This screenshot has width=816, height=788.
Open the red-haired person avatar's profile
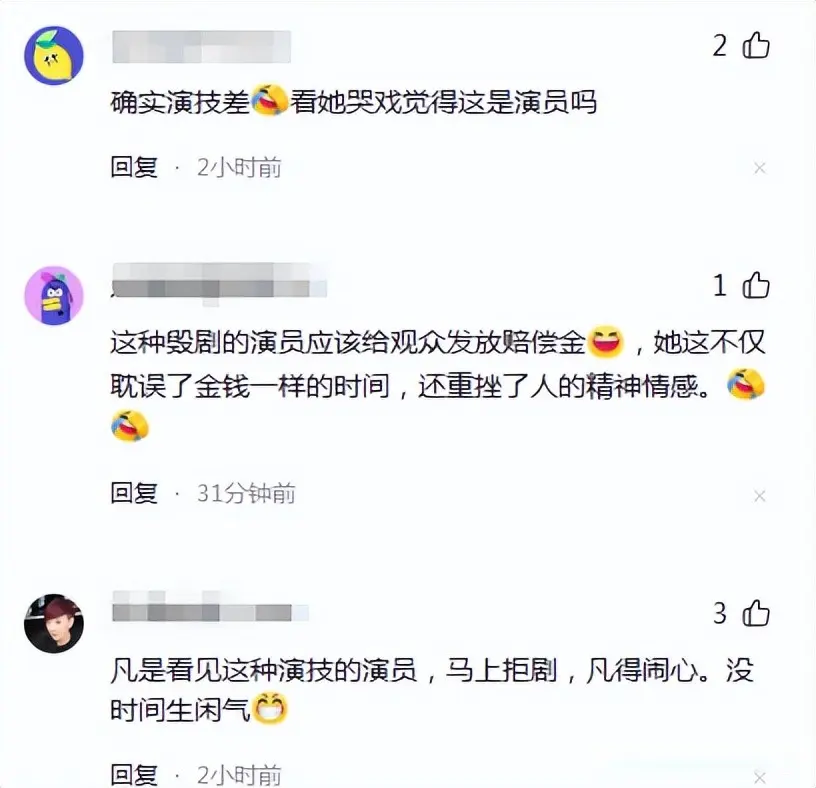(54, 623)
